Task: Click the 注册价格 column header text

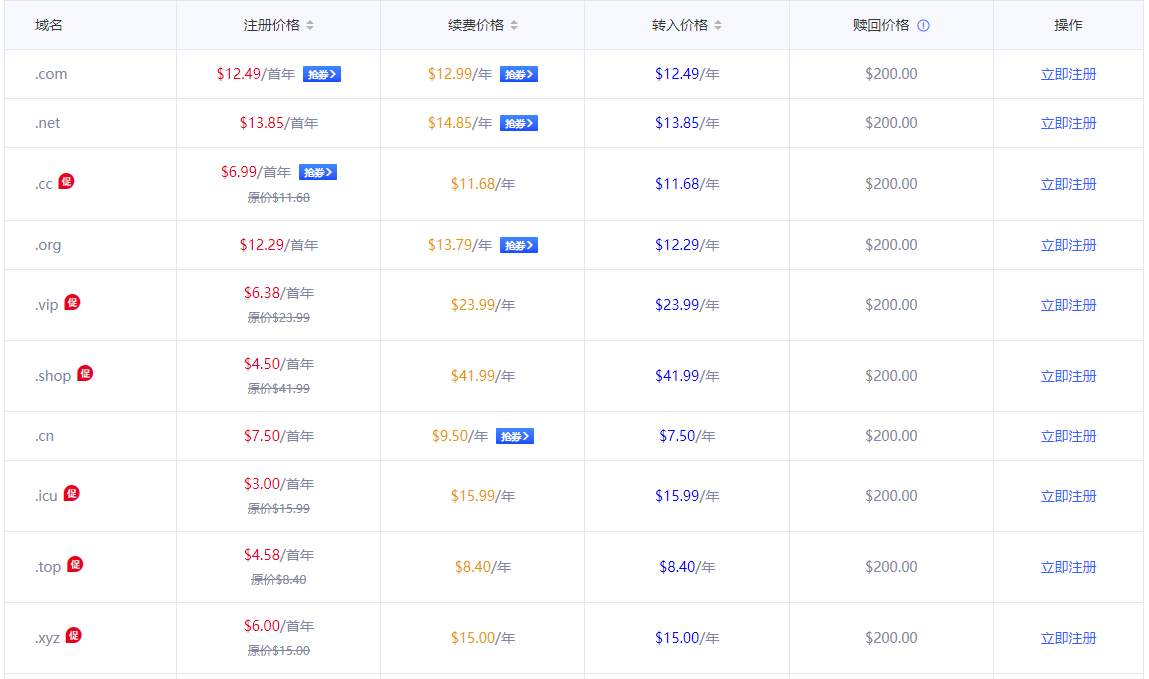Action: tap(271, 25)
